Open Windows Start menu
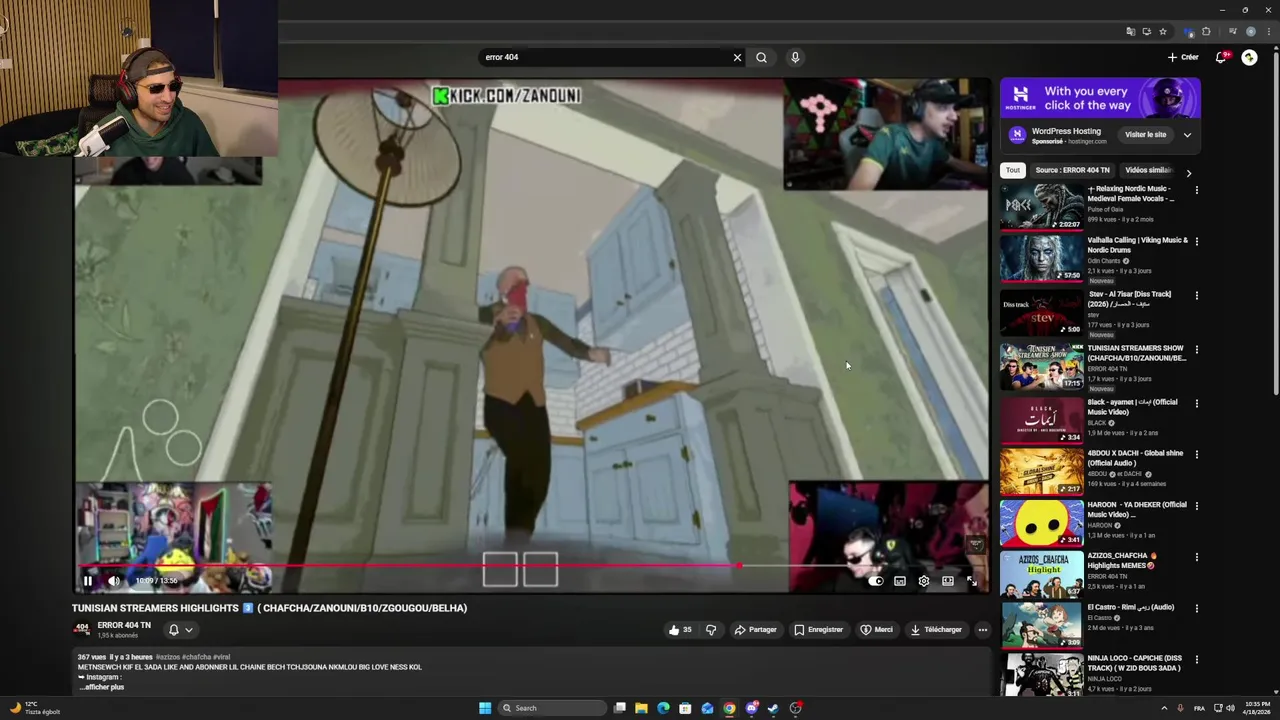The height and width of the screenshot is (720, 1280). pos(485,708)
